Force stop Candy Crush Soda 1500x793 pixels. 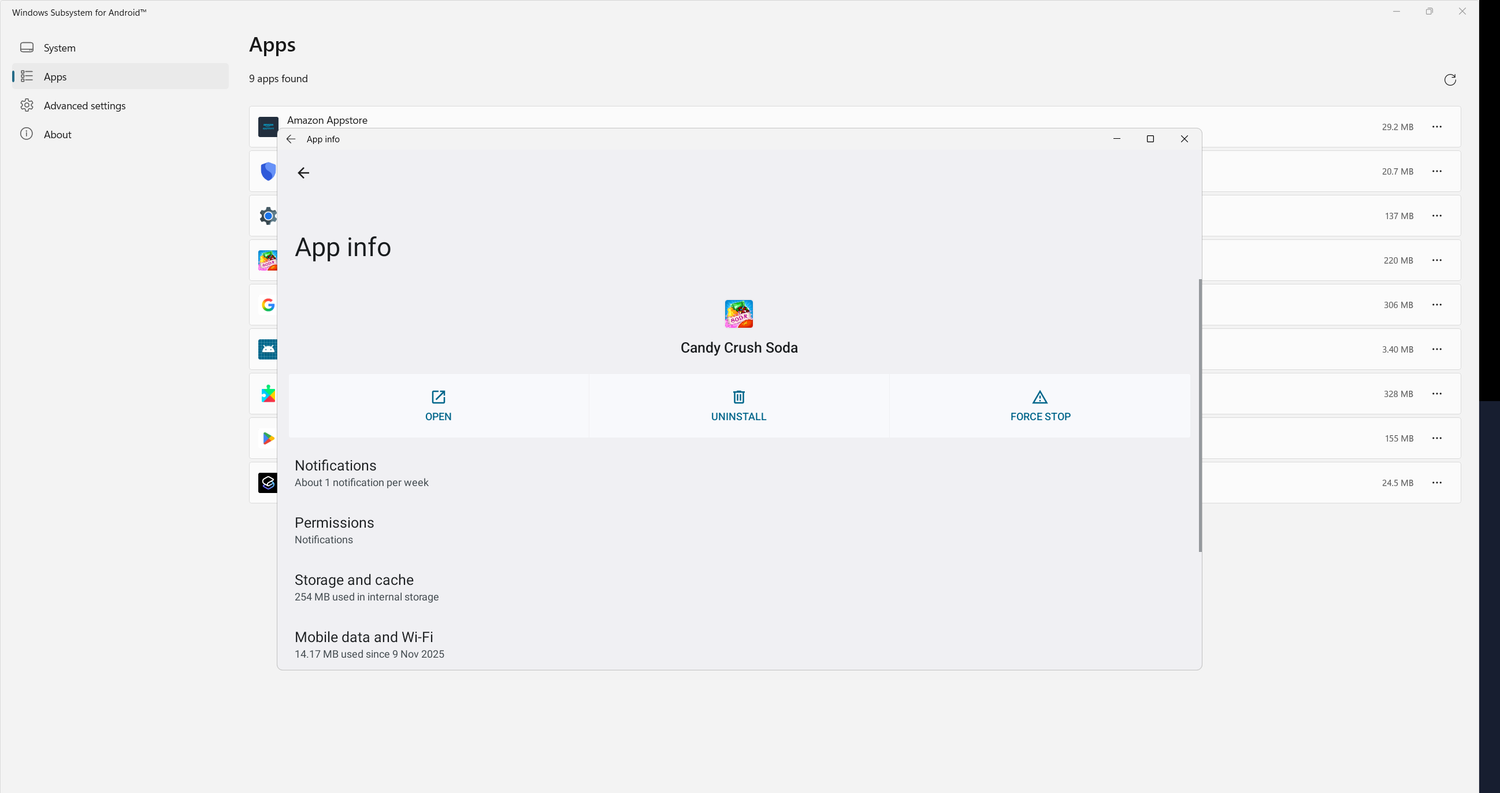1040,406
